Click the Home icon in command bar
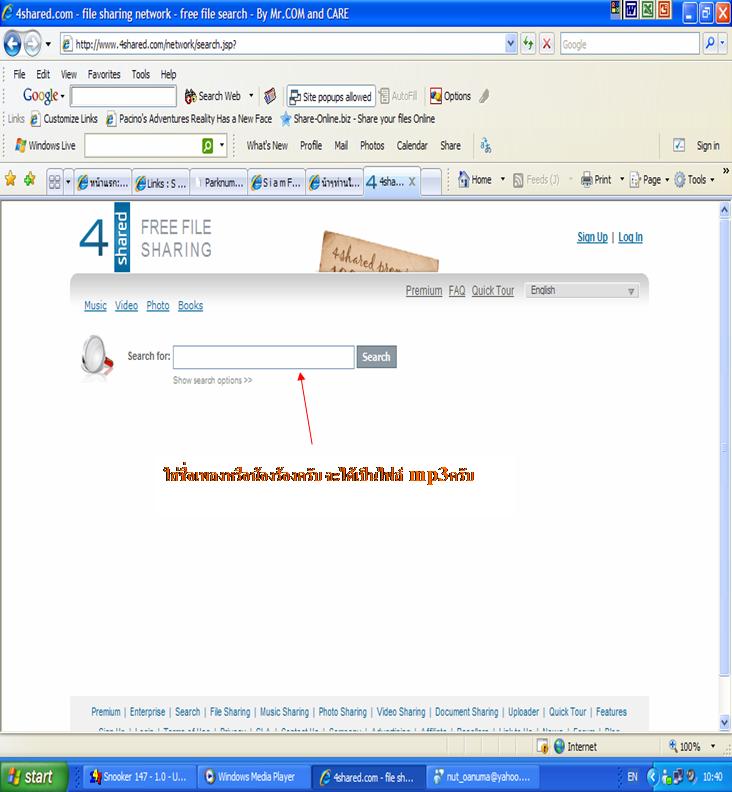The height and width of the screenshot is (792, 732). pos(464,179)
